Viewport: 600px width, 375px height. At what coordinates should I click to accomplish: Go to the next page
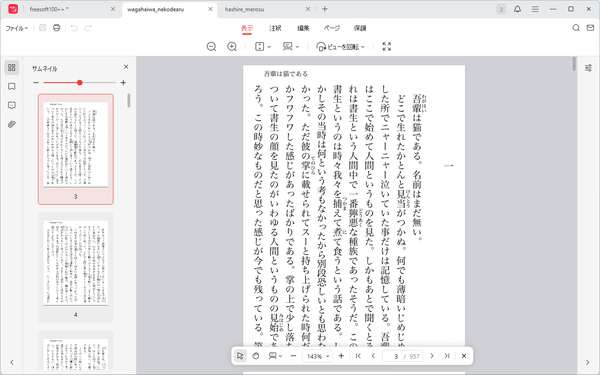[x=432, y=356]
